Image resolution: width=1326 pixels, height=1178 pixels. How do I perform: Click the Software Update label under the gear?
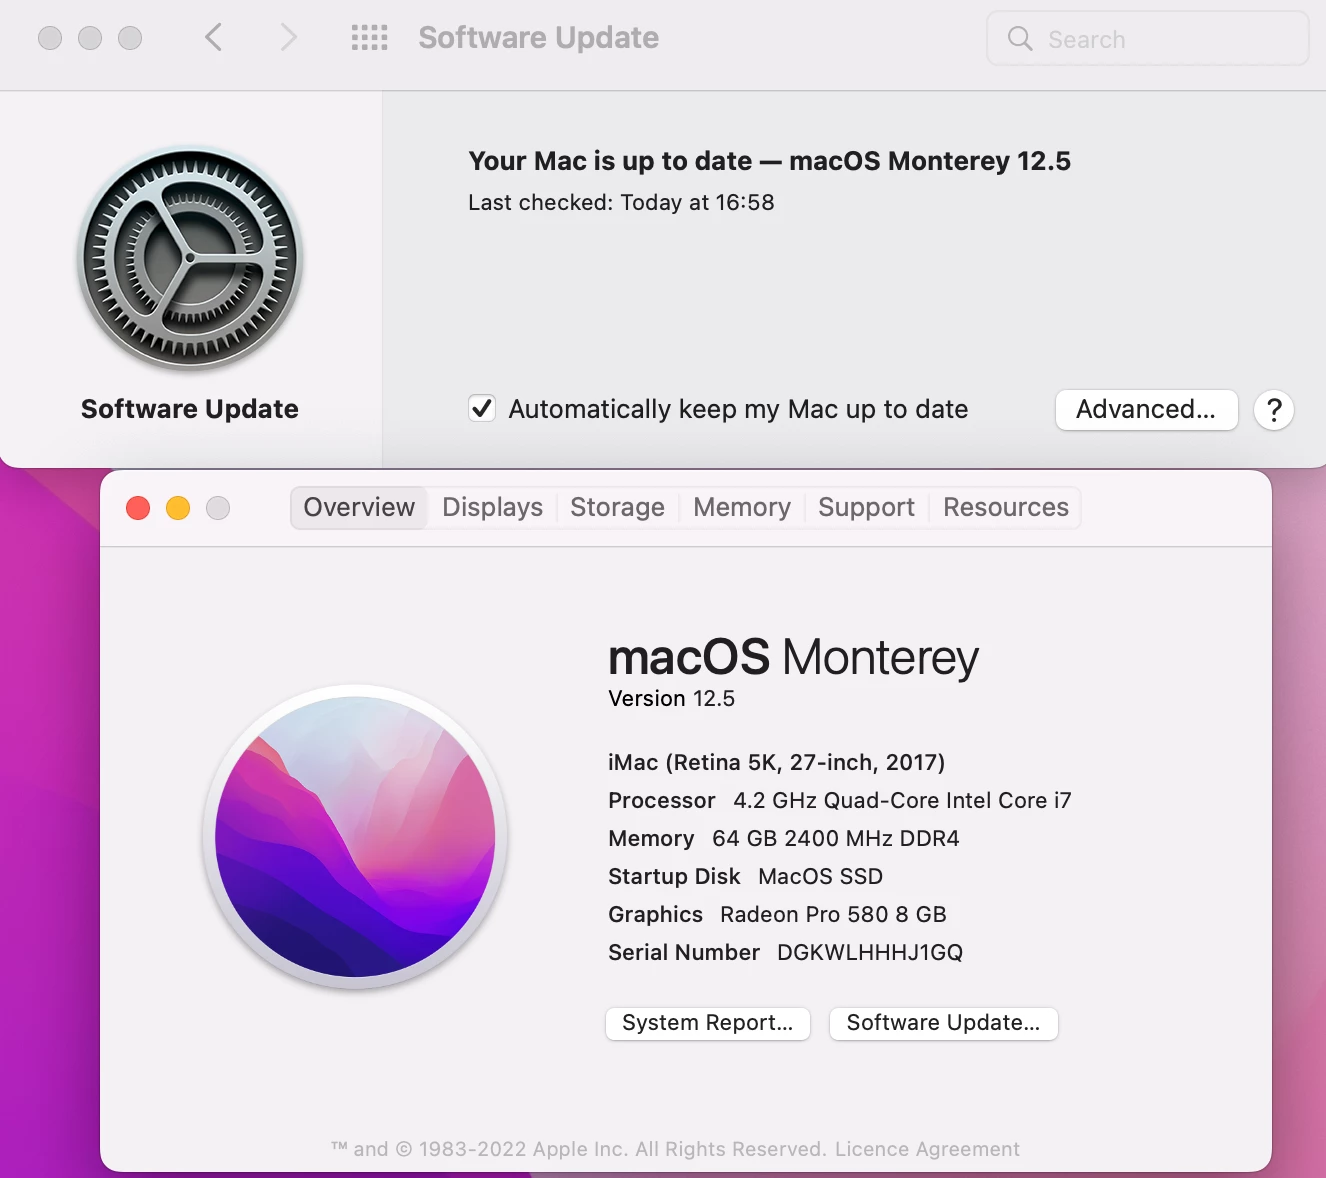190,409
